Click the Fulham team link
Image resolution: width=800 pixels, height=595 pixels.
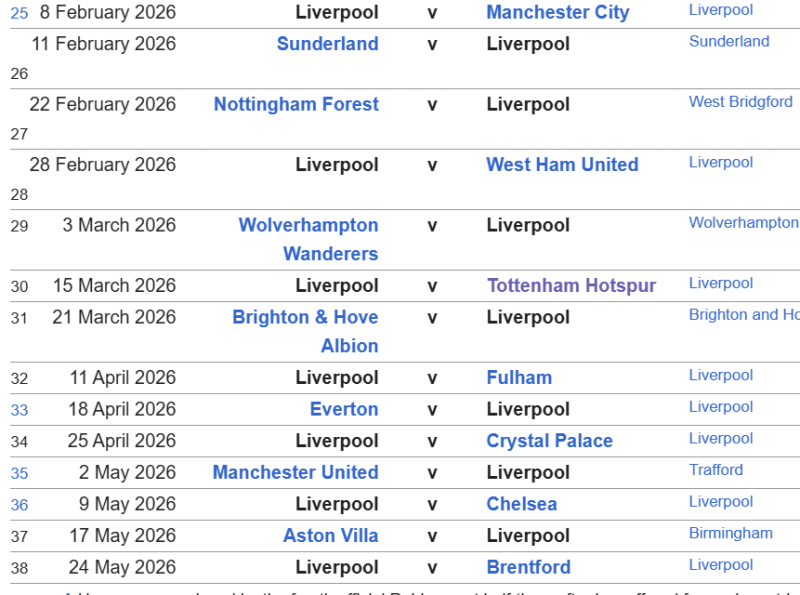tap(519, 378)
